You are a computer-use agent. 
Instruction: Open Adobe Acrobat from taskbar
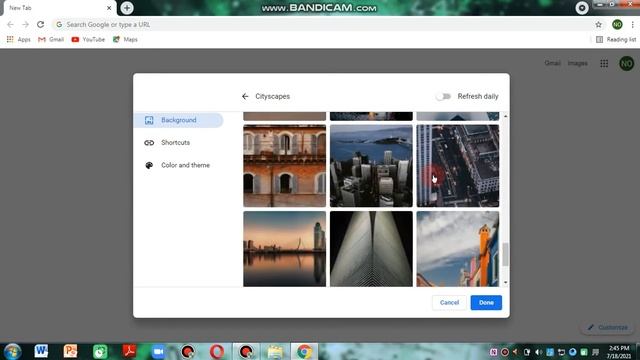[x=129, y=351]
